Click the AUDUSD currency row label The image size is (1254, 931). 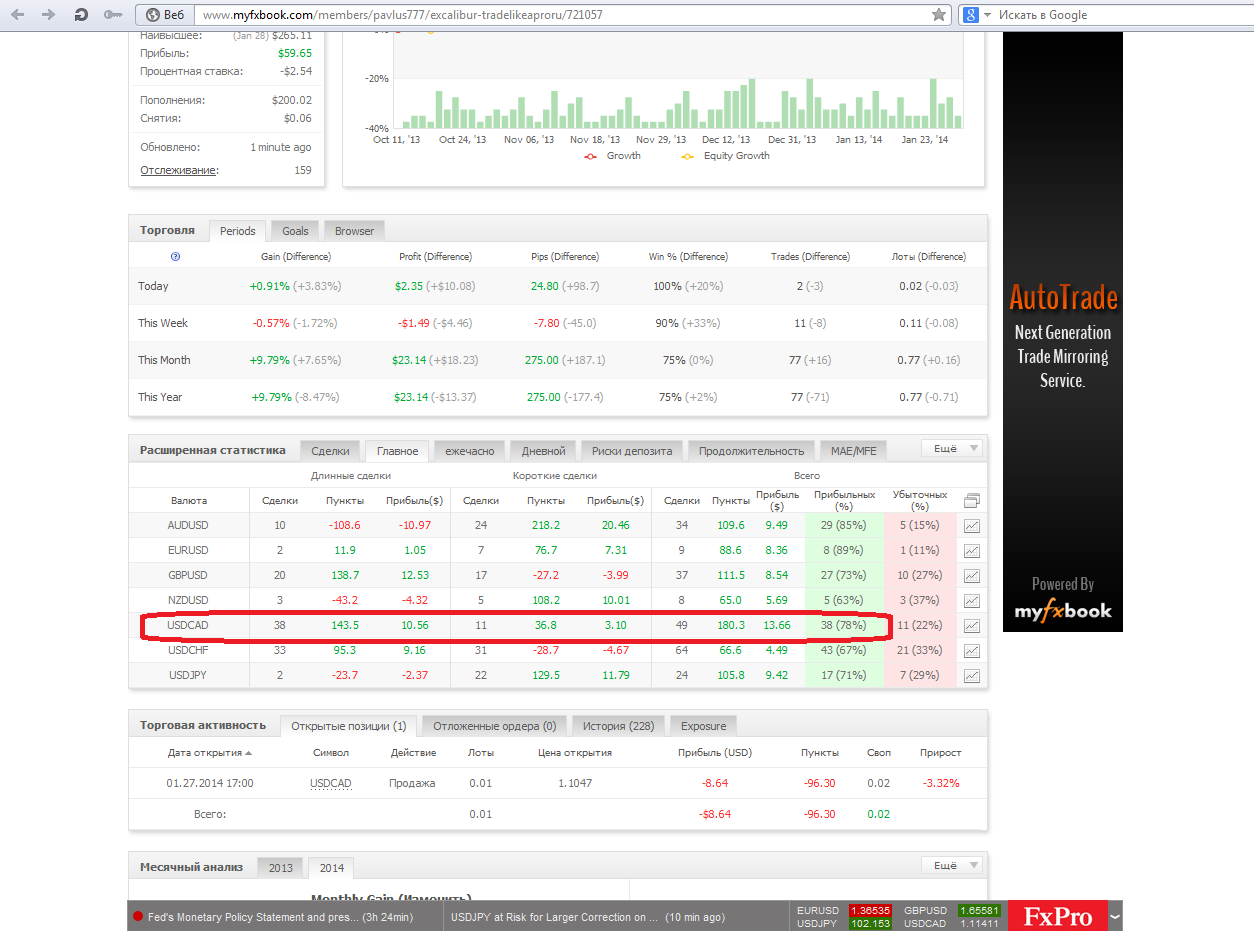tap(188, 525)
